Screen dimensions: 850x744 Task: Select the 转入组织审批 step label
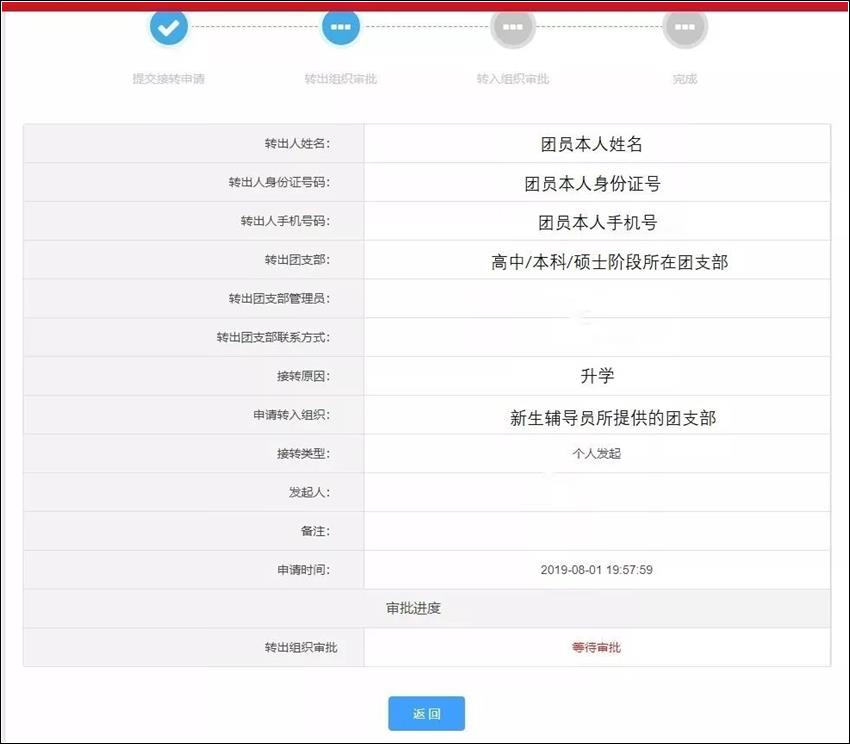coord(513,79)
